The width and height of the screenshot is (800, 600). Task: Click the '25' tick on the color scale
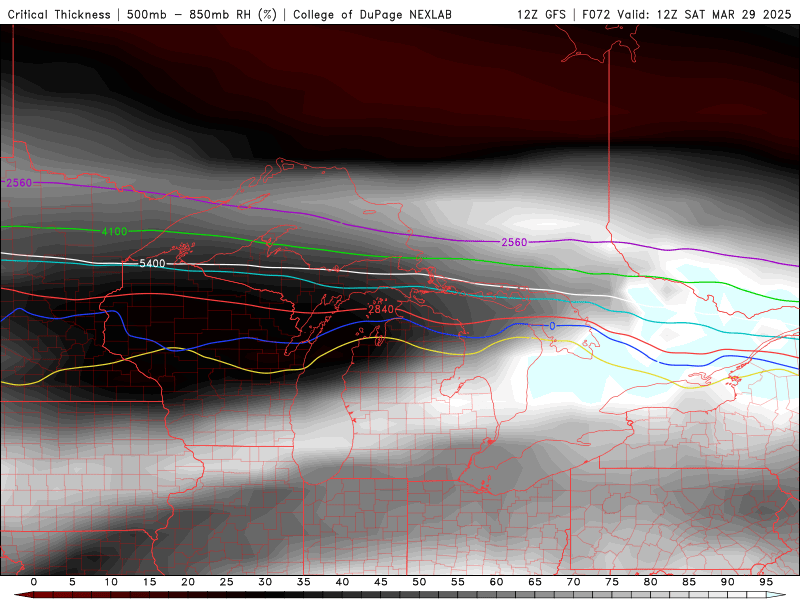[227, 582]
